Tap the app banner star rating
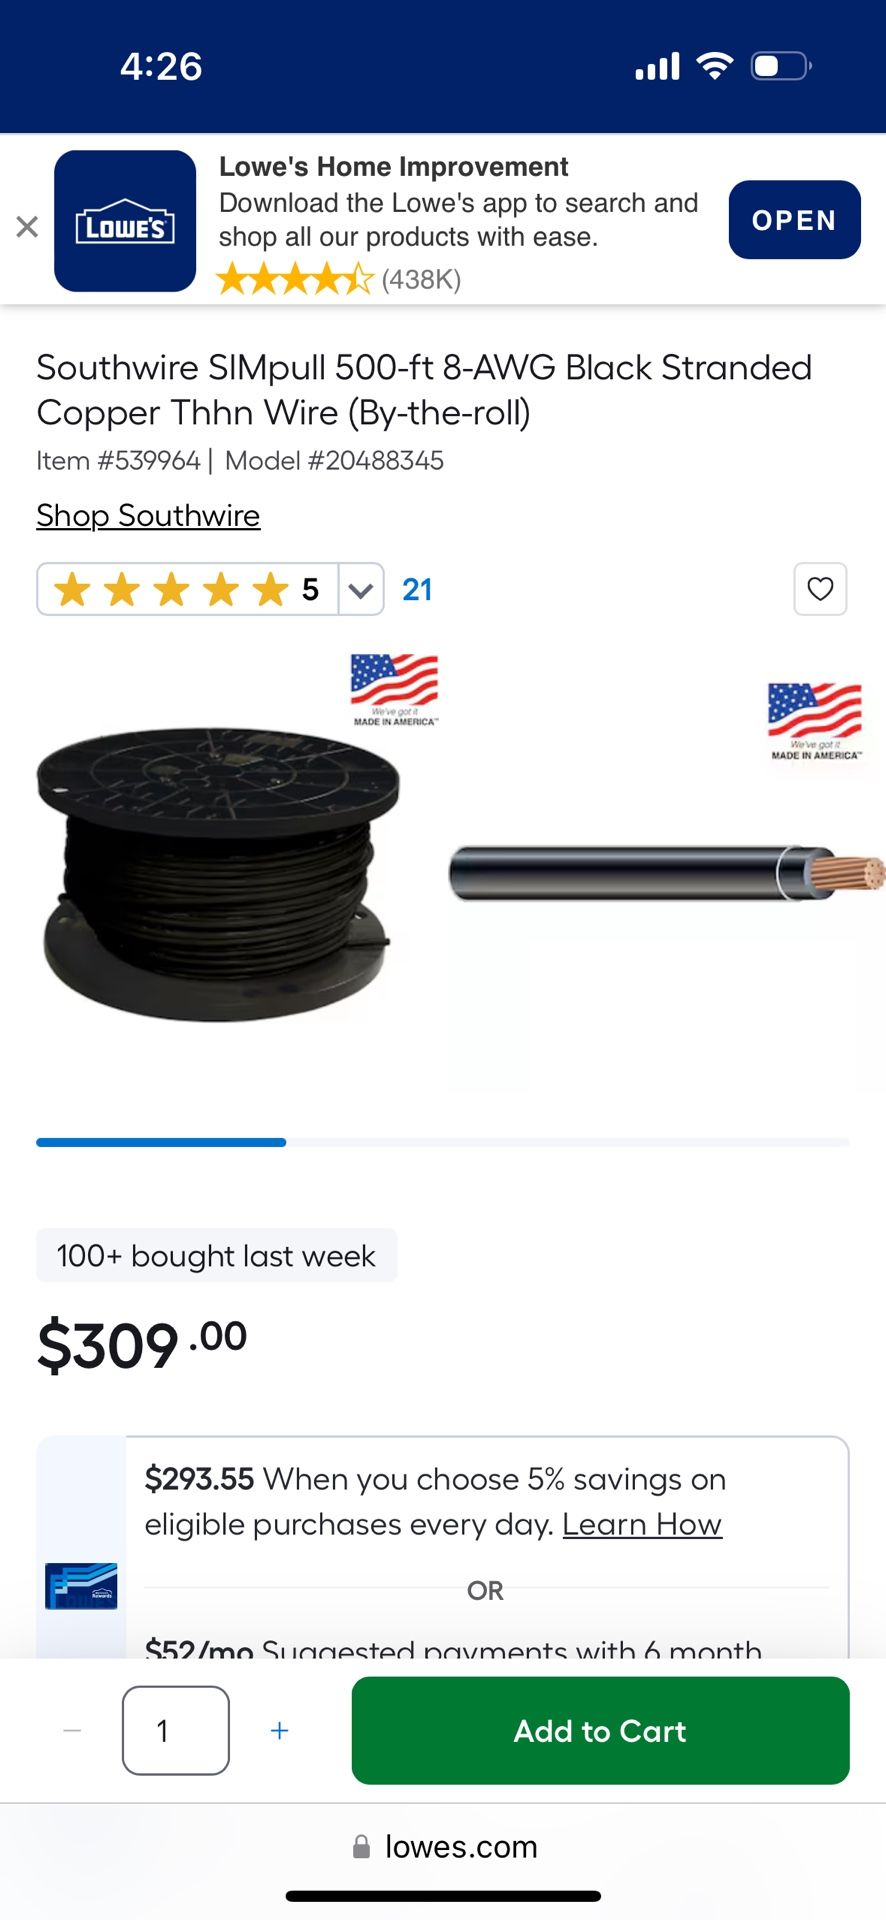The height and width of the screenshot is (1920, 886). [x=295, y=279]
